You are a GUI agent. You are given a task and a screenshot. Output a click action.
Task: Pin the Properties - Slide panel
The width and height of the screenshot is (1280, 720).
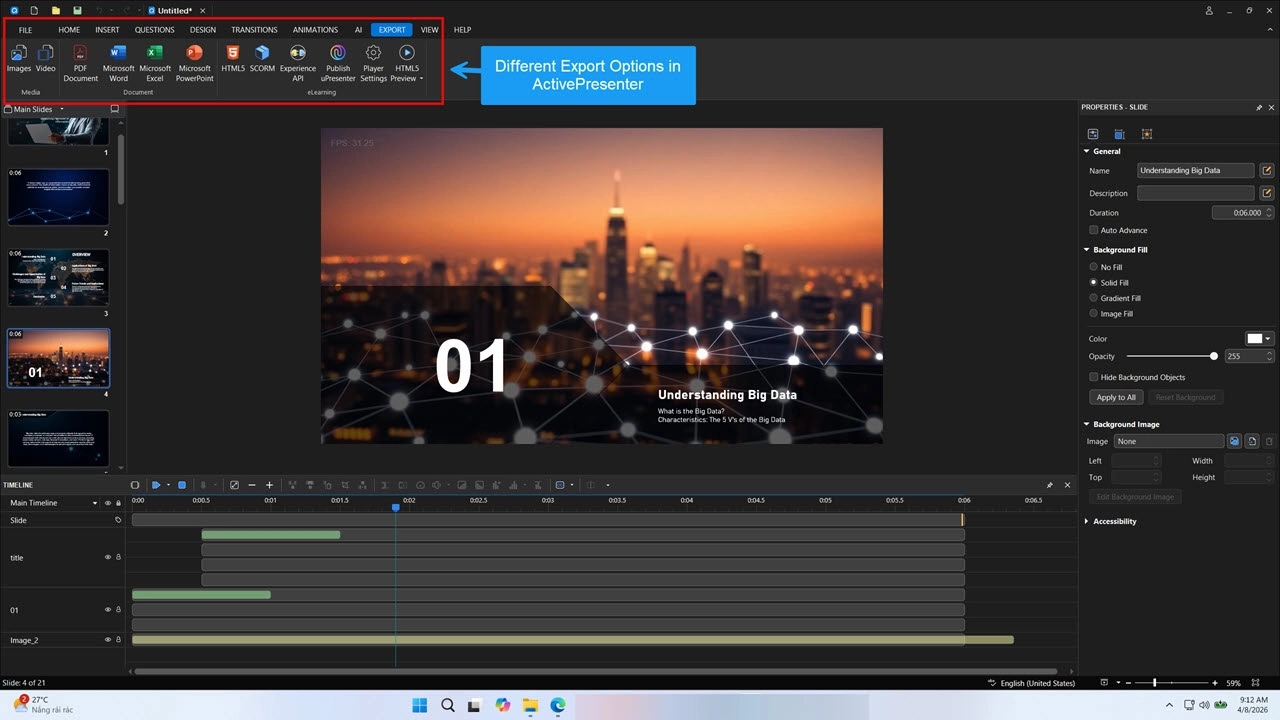[x=1258, y=107]
